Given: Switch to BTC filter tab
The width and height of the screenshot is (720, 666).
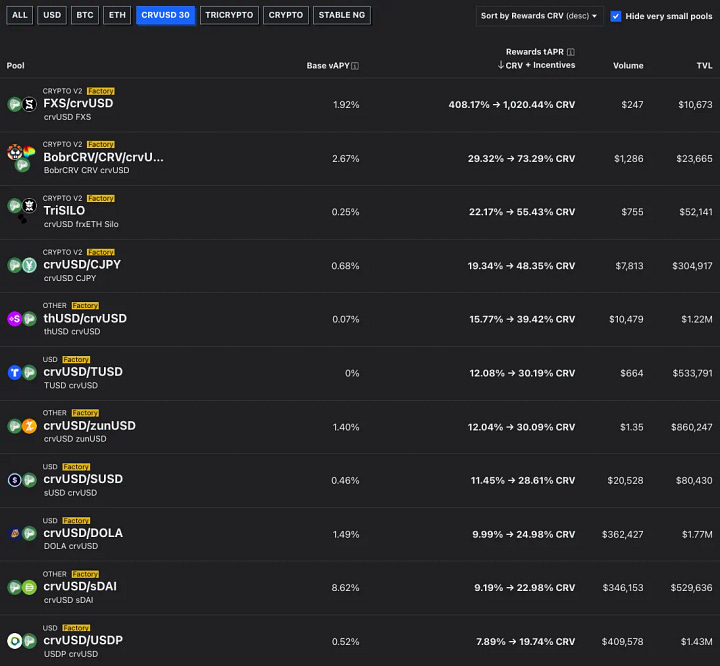Looking at the screenshot, I should pyautogui.click(x=85, y=15).
